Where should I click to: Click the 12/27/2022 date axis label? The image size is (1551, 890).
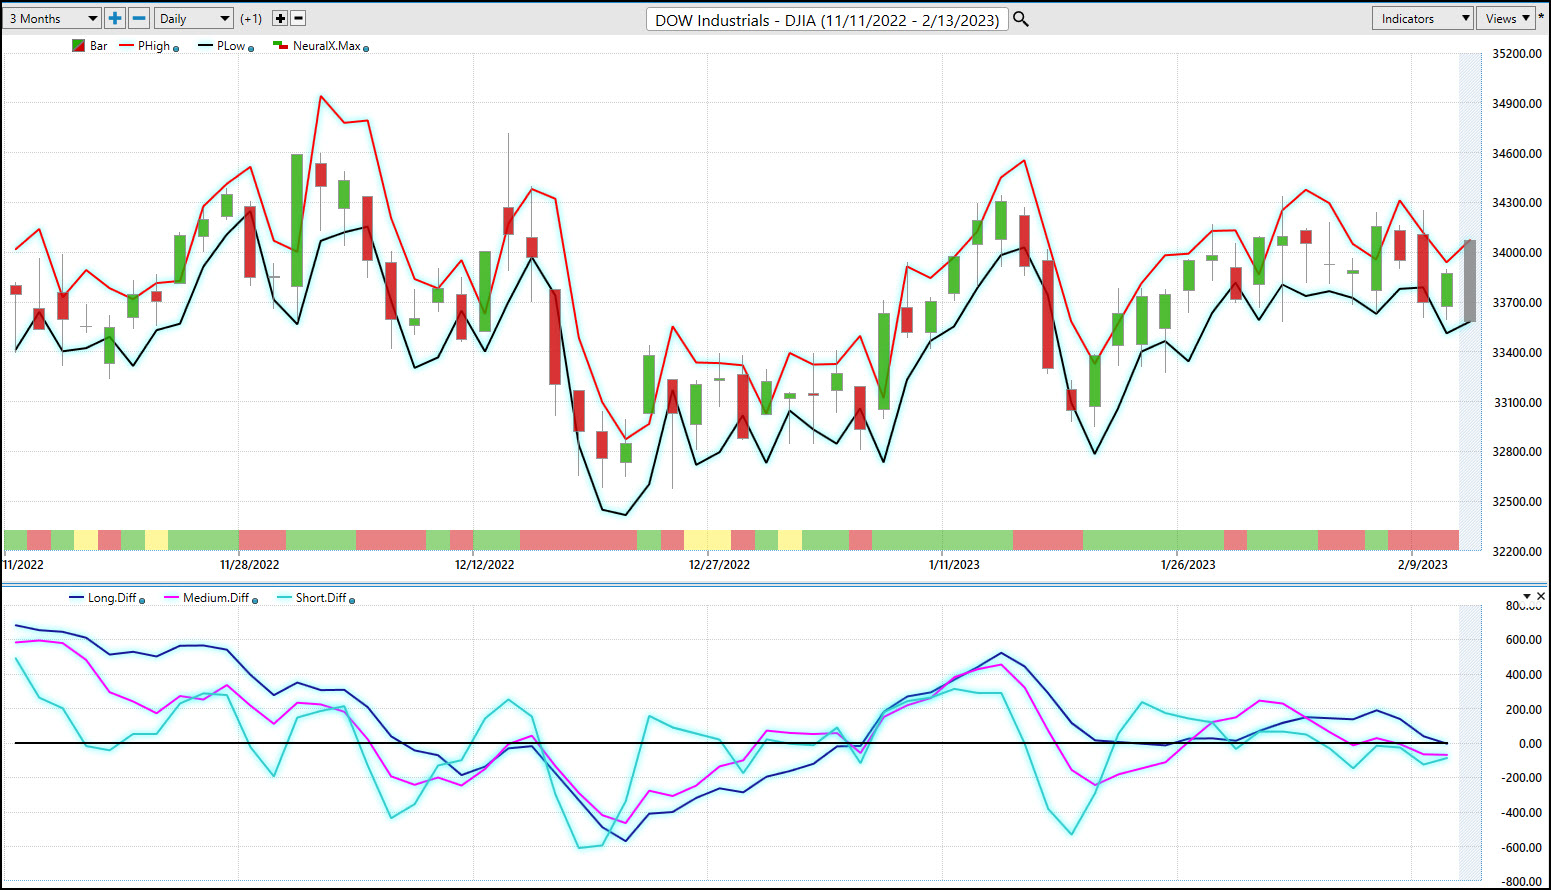(720, 565)
